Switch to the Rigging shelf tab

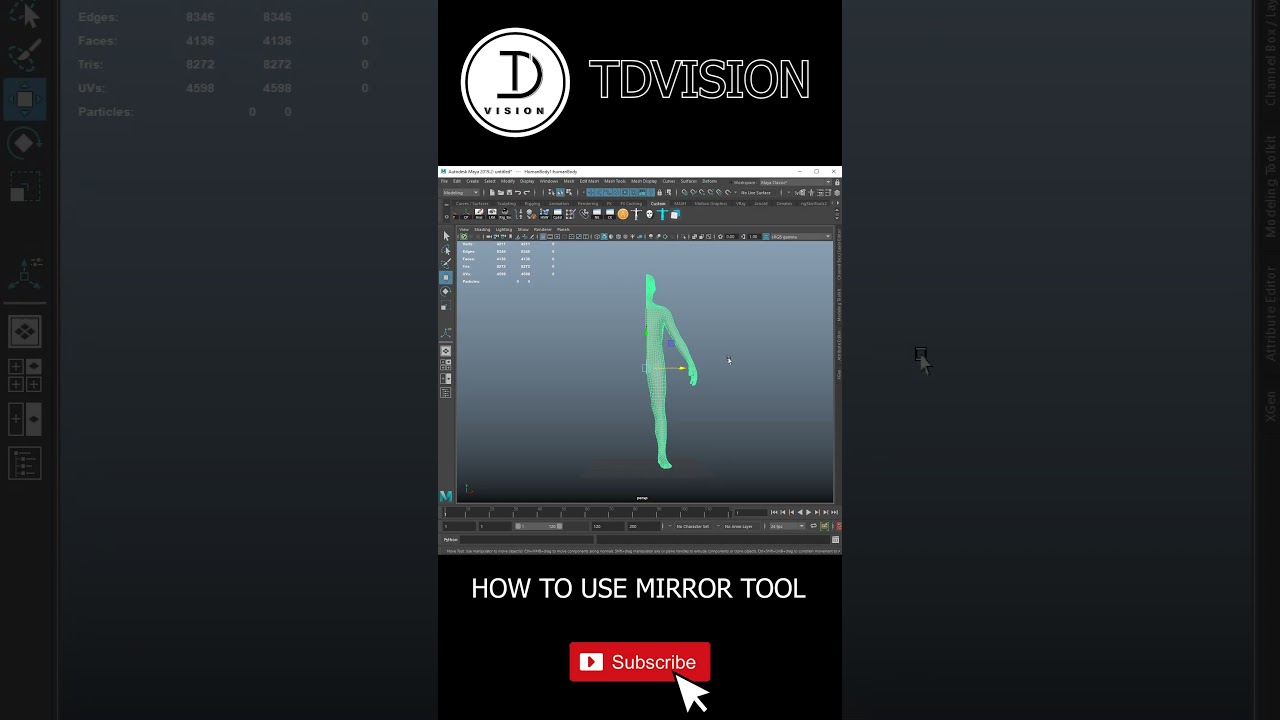(x=532, y=203)
